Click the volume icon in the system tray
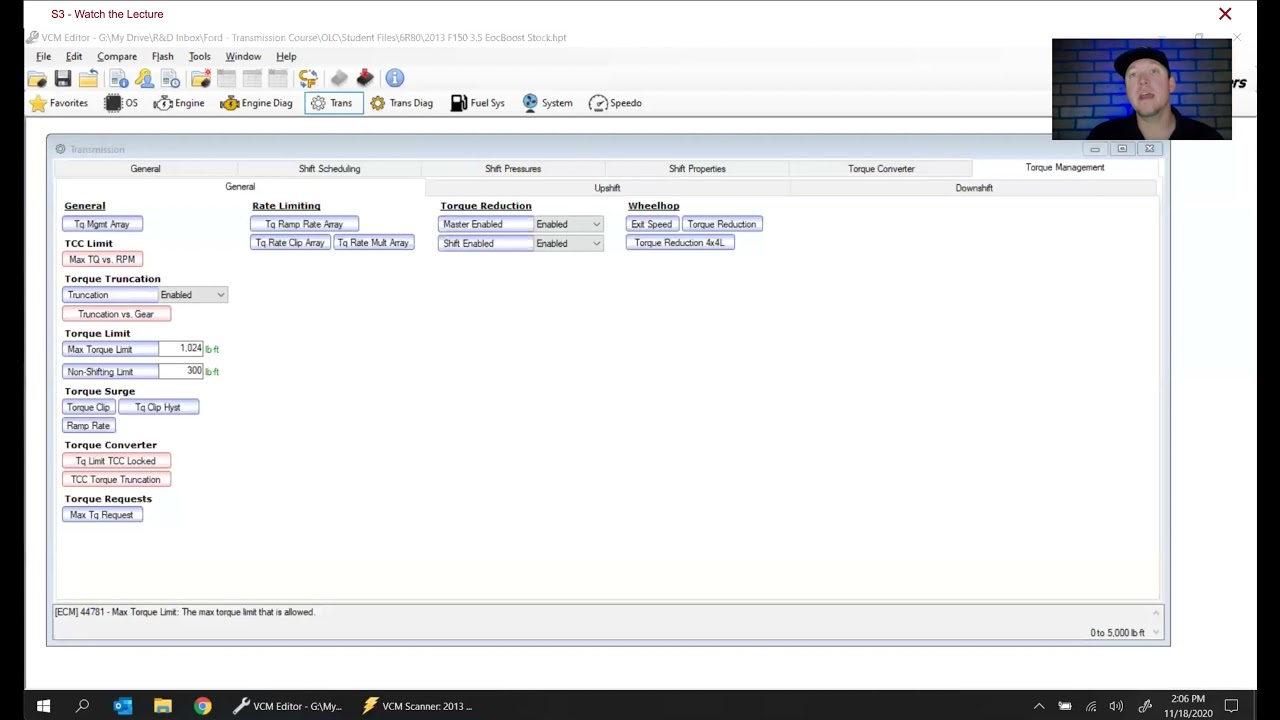The height and width of the screenshot is (720, 1280). (1116, 706)
